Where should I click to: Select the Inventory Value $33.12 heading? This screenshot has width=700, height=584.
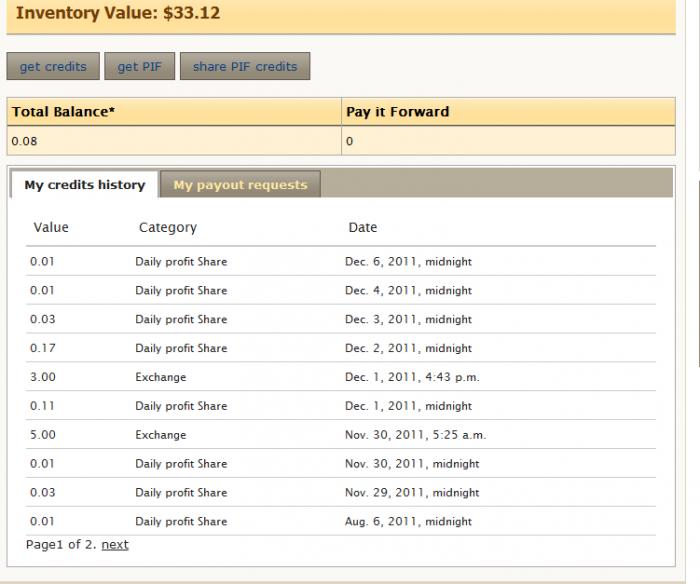tap(118, 13)
